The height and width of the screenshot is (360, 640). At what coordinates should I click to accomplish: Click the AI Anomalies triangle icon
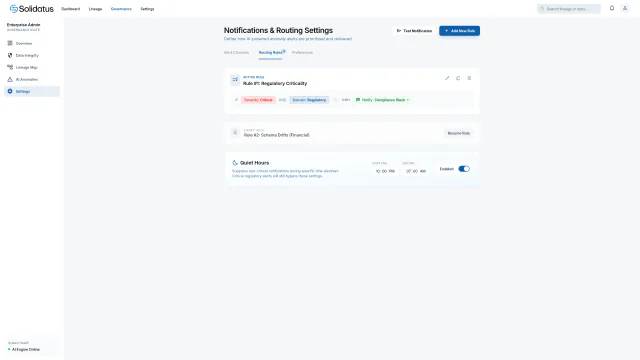10,79
